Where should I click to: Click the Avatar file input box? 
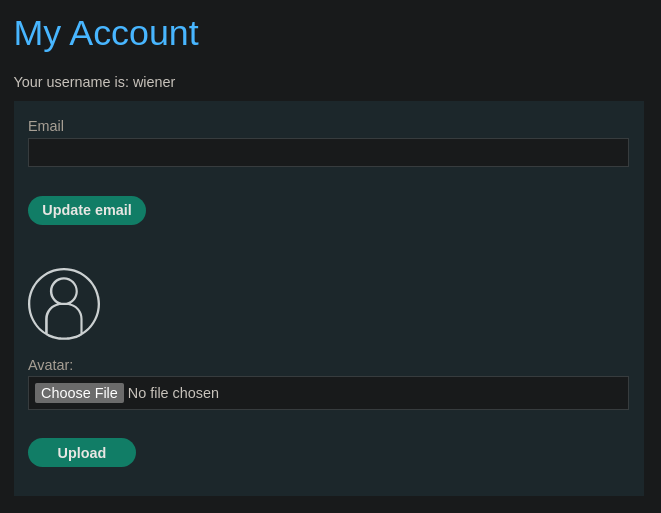click(x=328, y=393)
